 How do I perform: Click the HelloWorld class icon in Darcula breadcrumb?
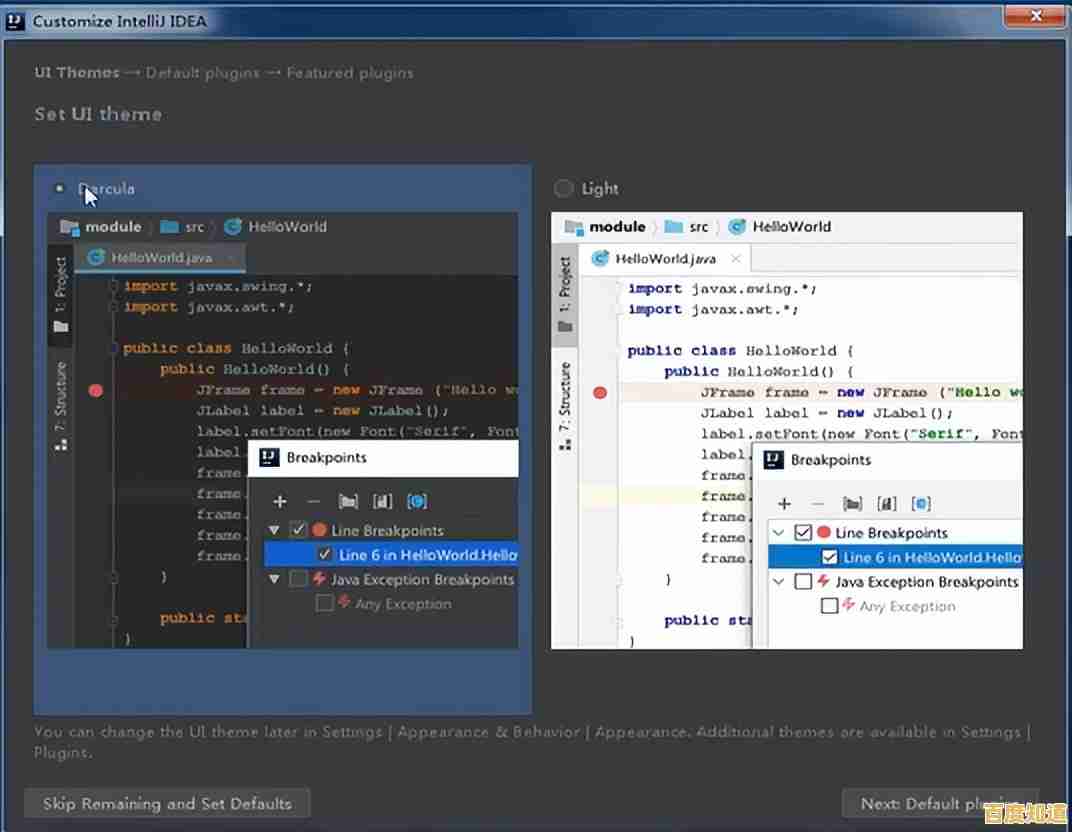pyautogui.click(x=233, y=227)
